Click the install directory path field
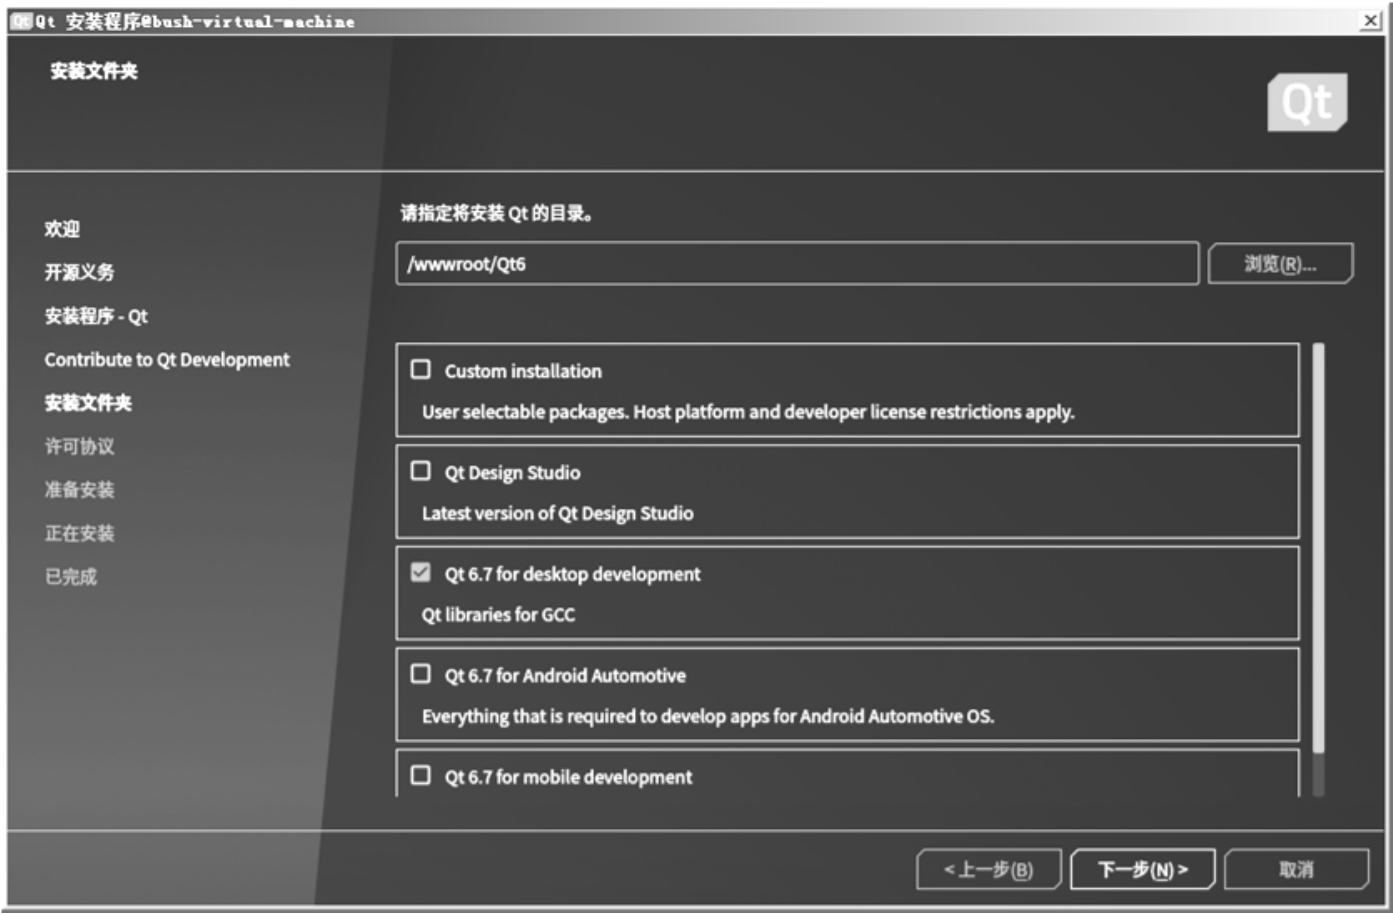 (x=796, y=264)
